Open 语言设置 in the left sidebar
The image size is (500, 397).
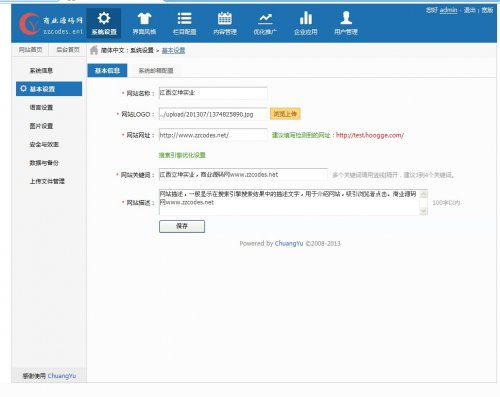point(41,107)
